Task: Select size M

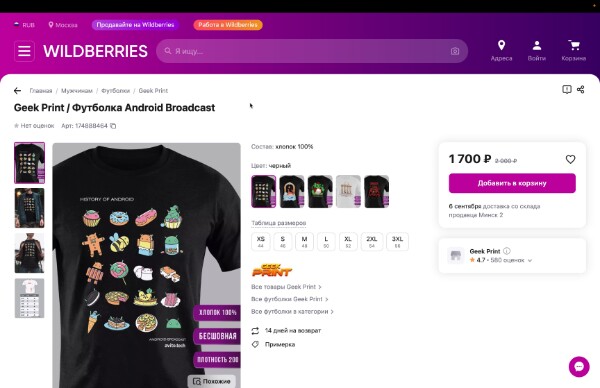Action: coord(304,241)
